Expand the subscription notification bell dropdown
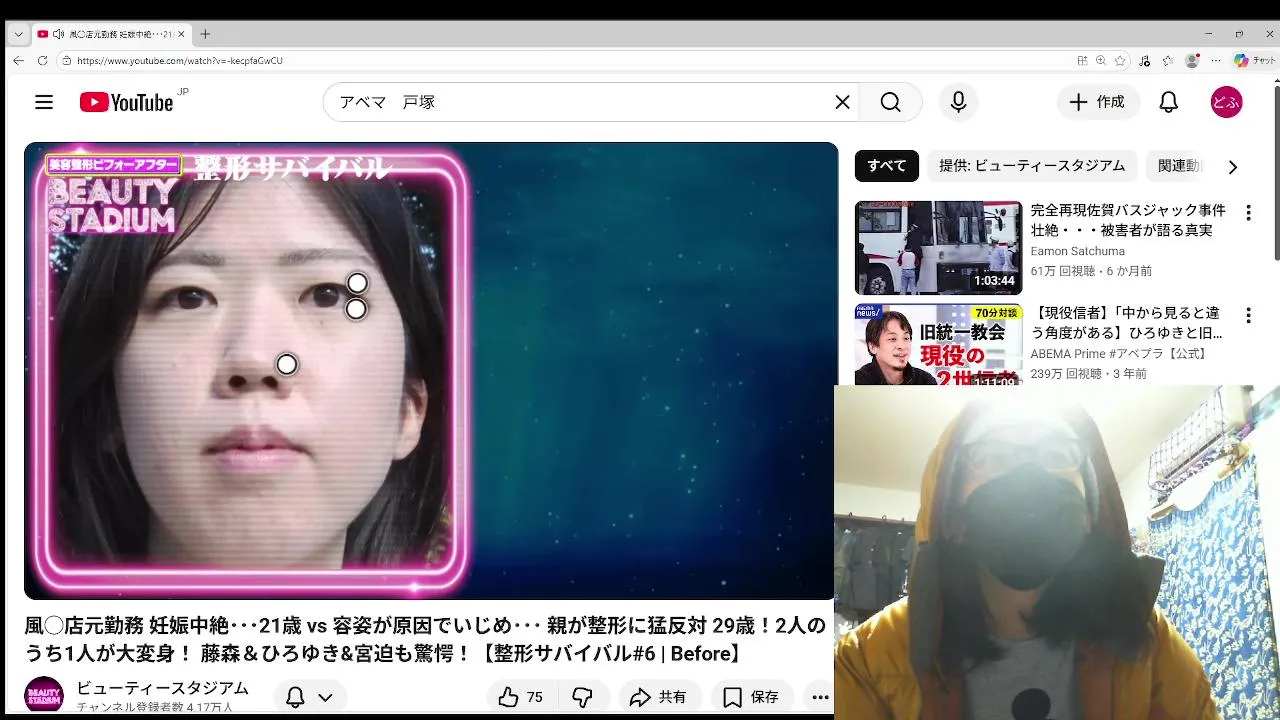1280x720 pixels. (x=309, y=697)
